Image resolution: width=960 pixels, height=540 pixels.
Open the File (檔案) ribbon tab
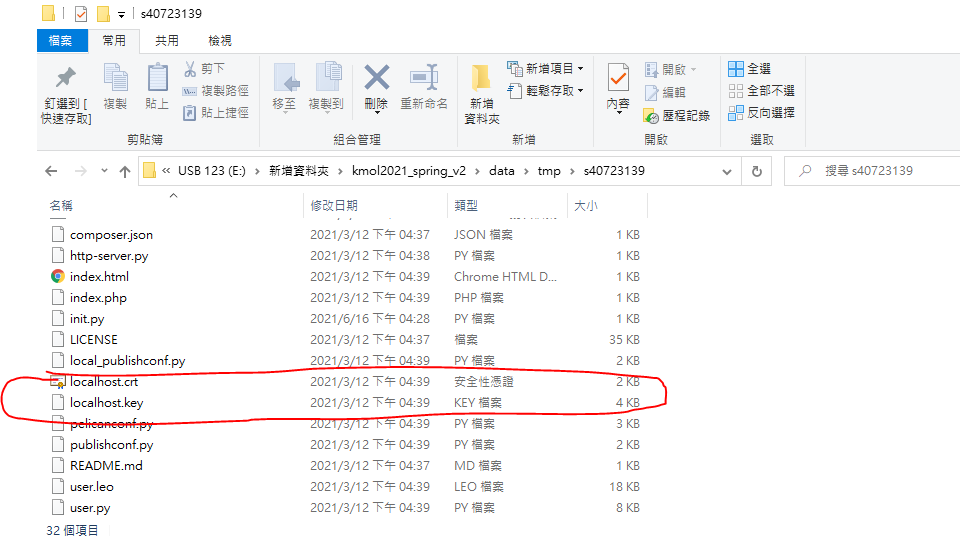(61, 41)
